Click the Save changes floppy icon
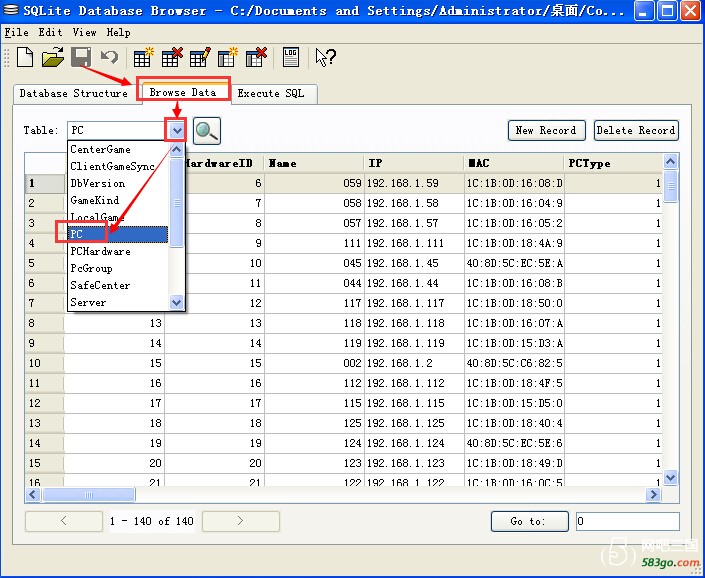Image resolution: width=705 pixels, height=578 pixels. coord(81,57)
